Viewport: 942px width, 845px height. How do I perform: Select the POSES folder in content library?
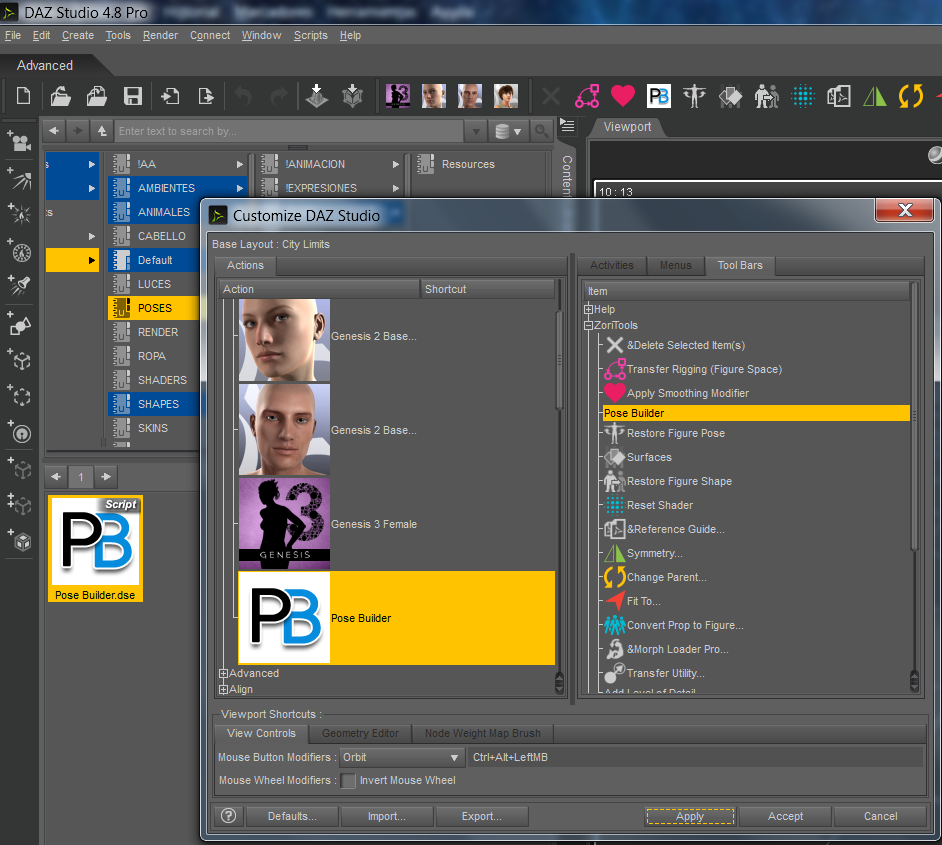click(x=154, y=308)
